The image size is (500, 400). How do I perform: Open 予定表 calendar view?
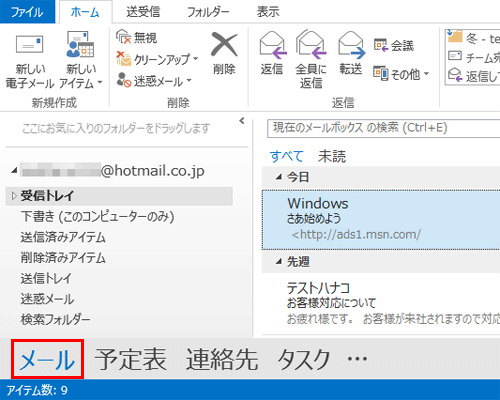(x=130, y=359)
